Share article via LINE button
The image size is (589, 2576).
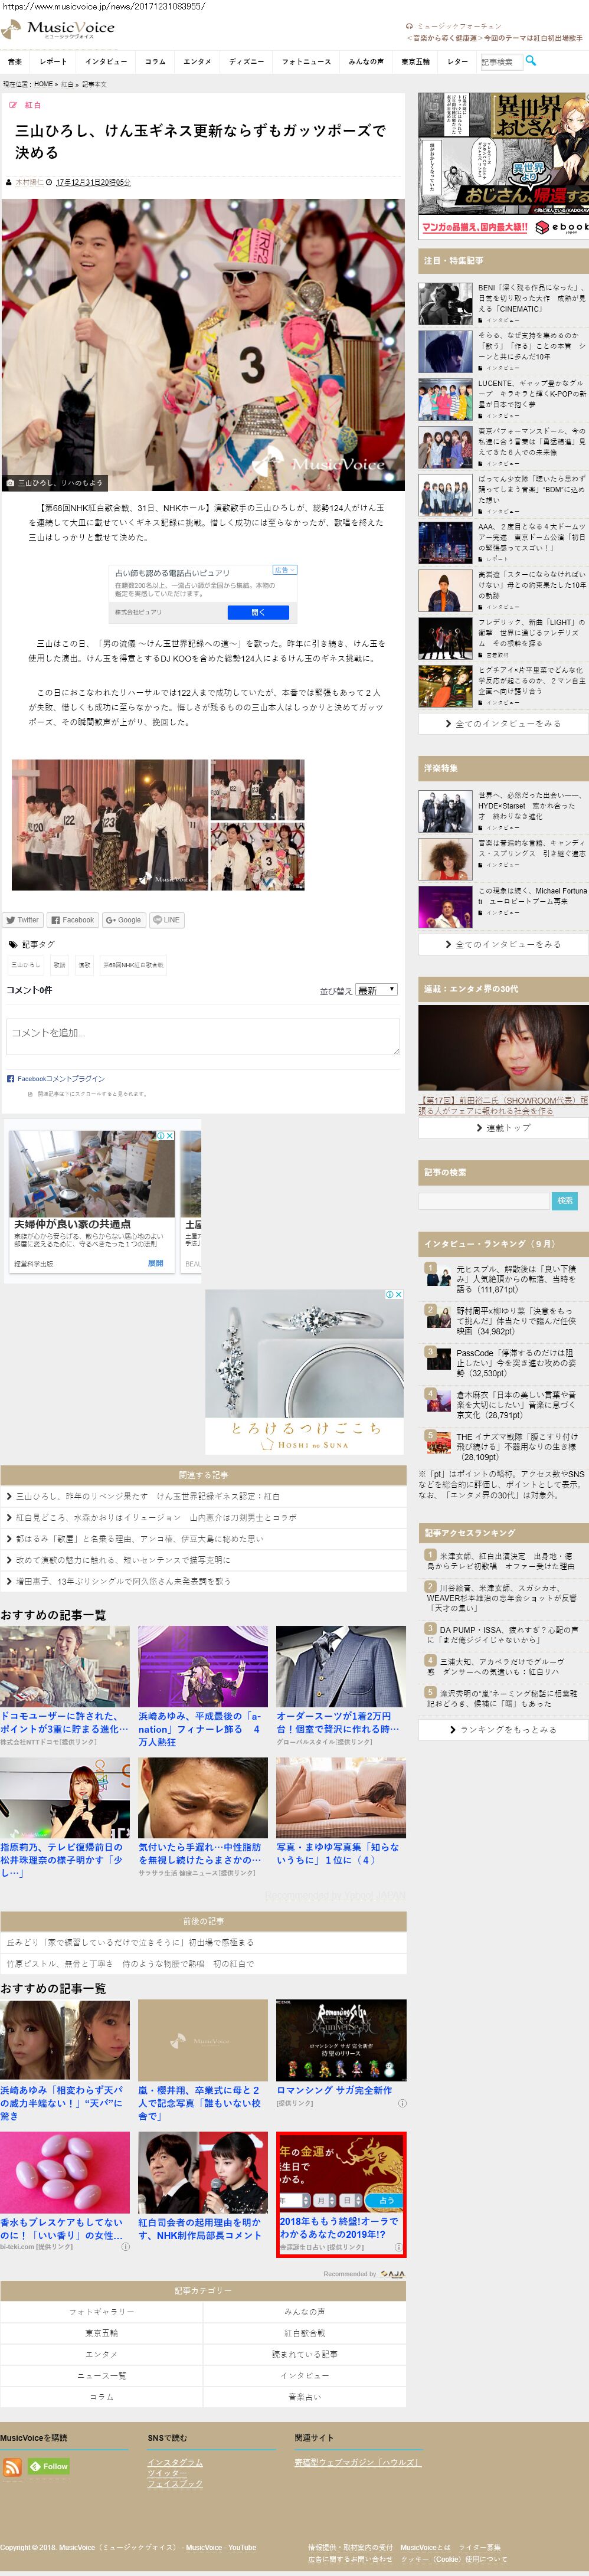click(x=166, y=919)
